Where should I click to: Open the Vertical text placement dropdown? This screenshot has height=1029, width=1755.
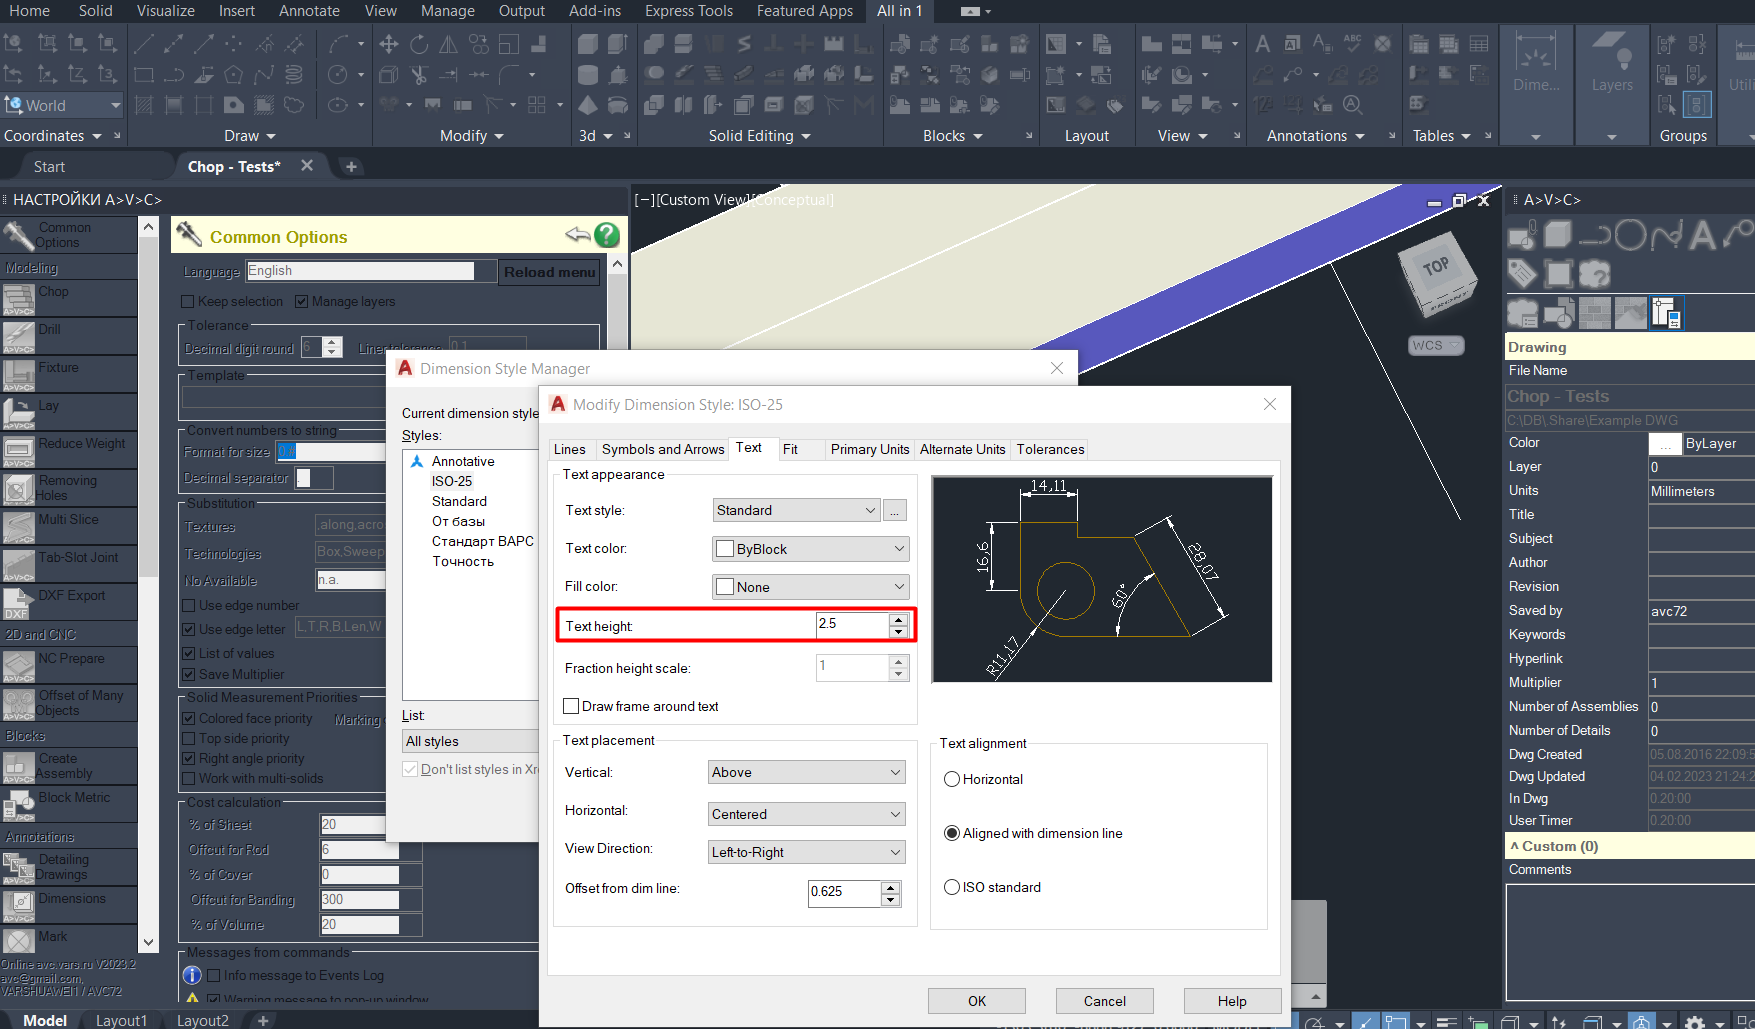pyautogui.click(x=806, y=771)
